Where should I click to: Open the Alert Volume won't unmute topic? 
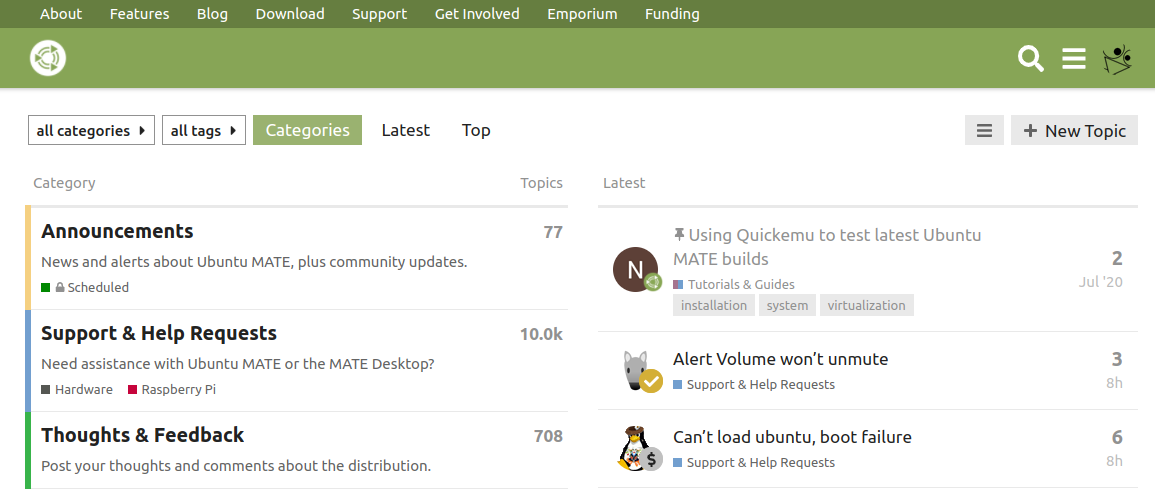[x=781, y=359]
